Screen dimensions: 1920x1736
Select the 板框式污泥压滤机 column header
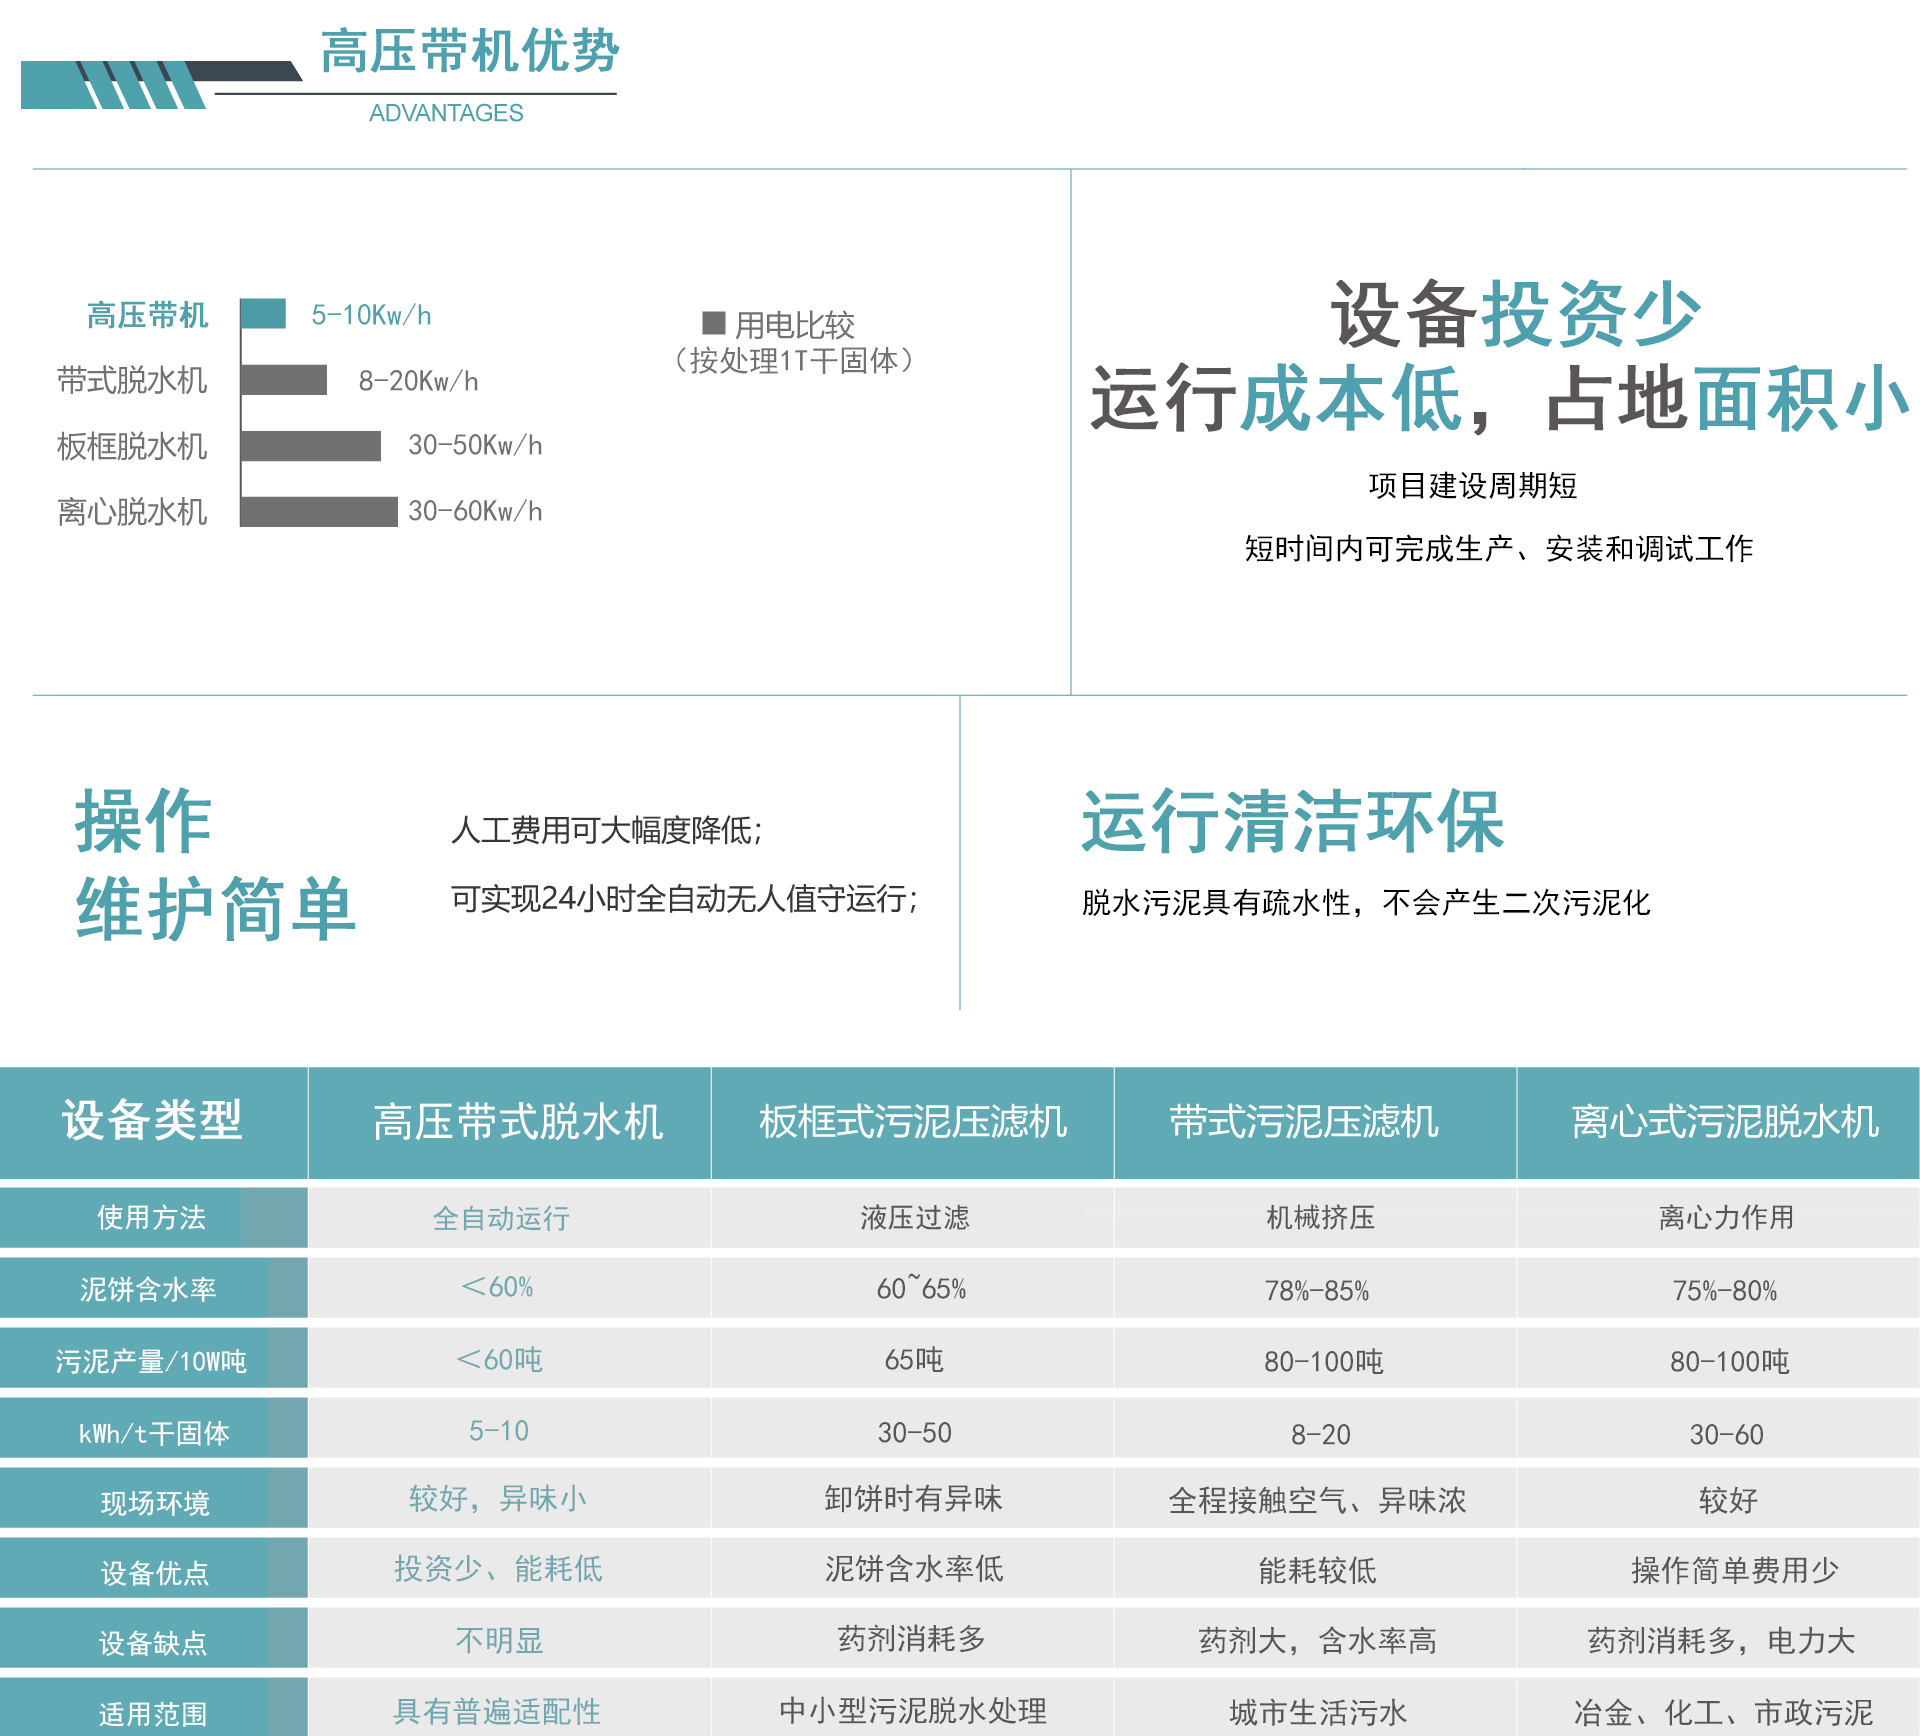pos(912,1122)
